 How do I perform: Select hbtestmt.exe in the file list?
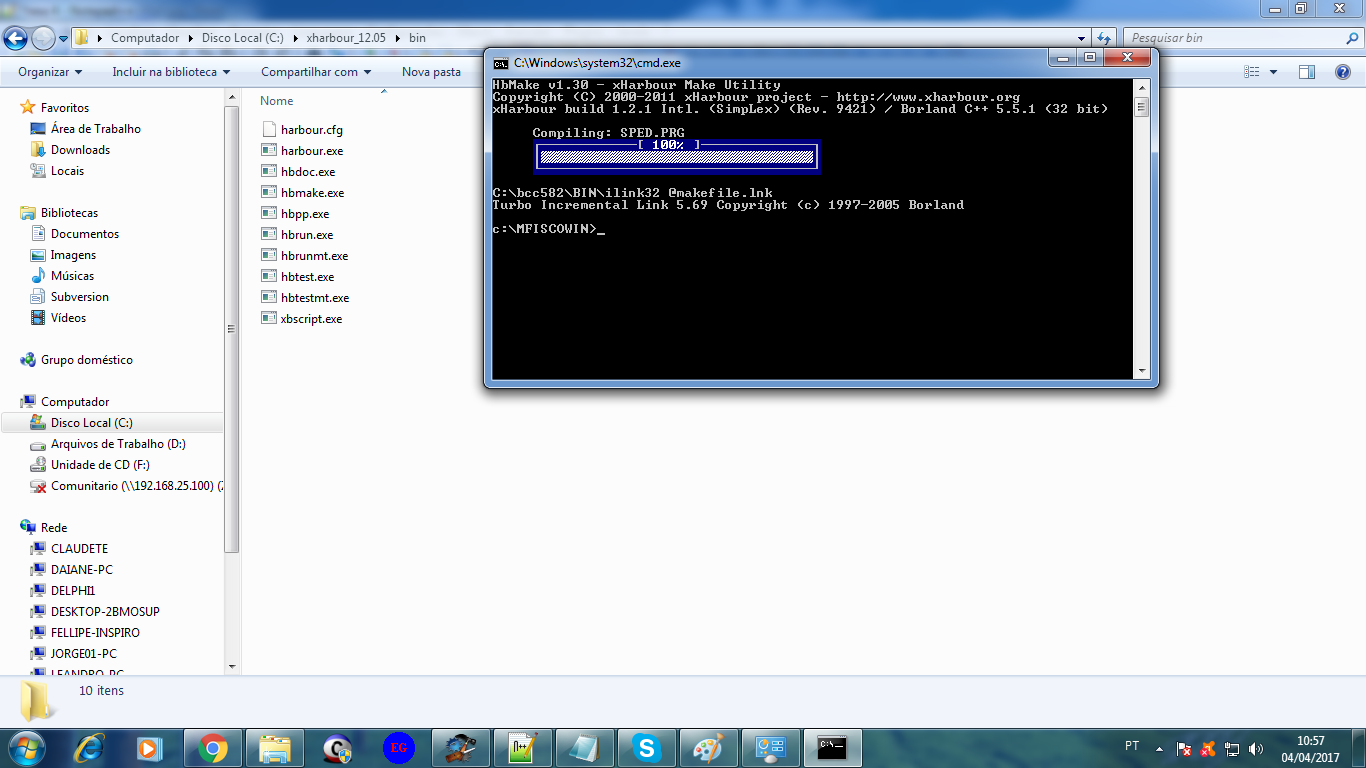point(315,298)
